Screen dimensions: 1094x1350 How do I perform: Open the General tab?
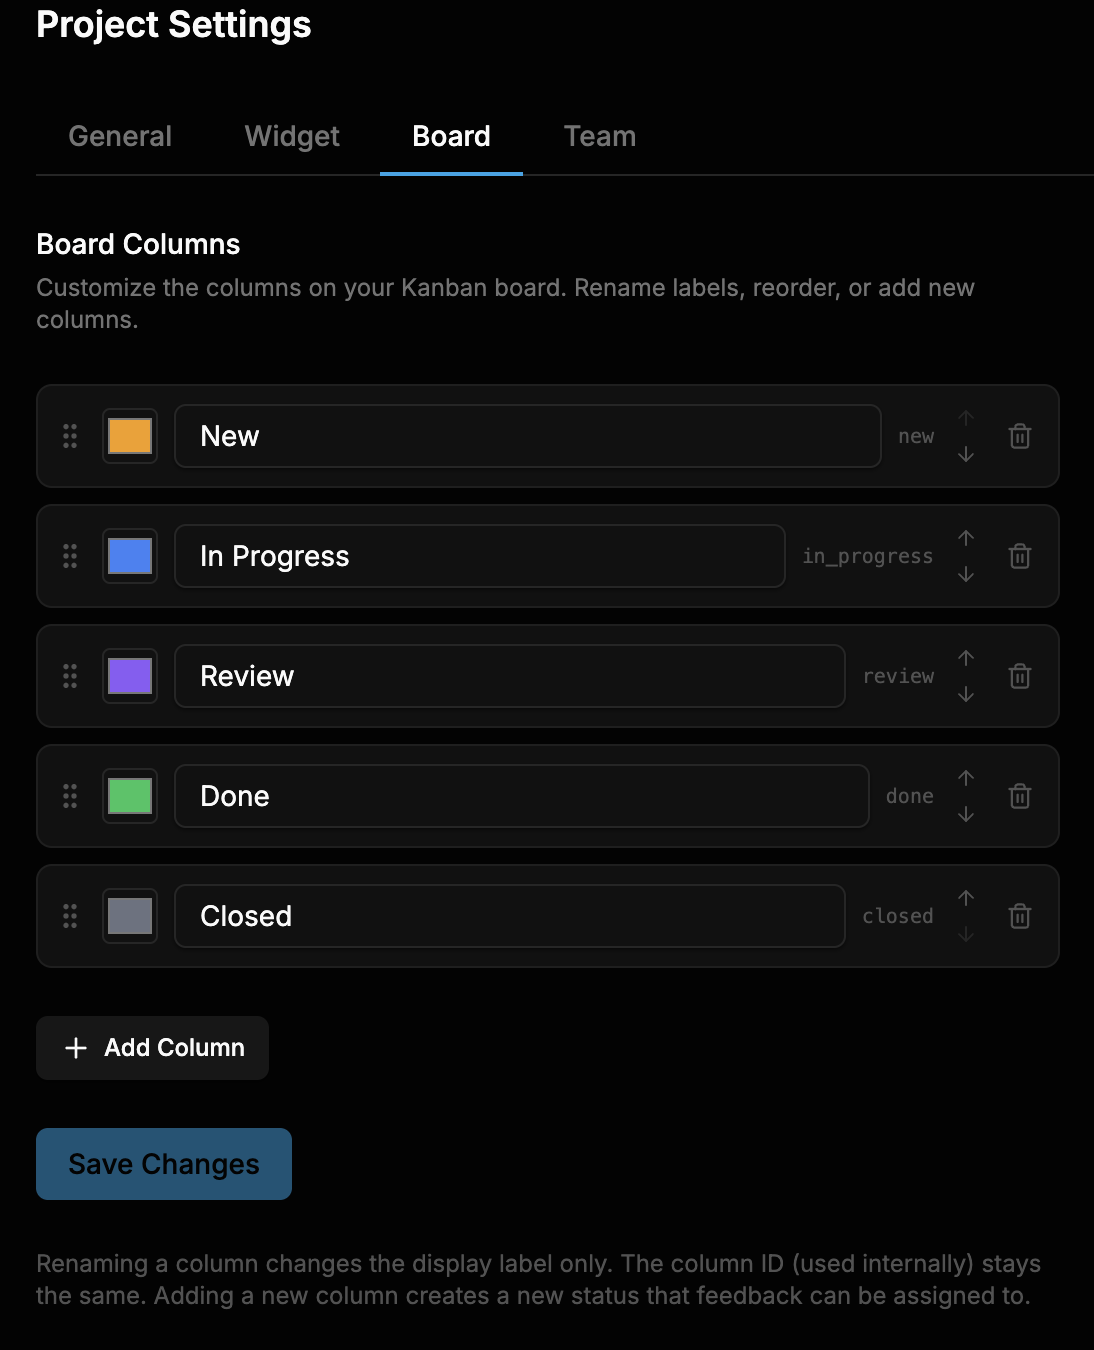tap(119, 136)
